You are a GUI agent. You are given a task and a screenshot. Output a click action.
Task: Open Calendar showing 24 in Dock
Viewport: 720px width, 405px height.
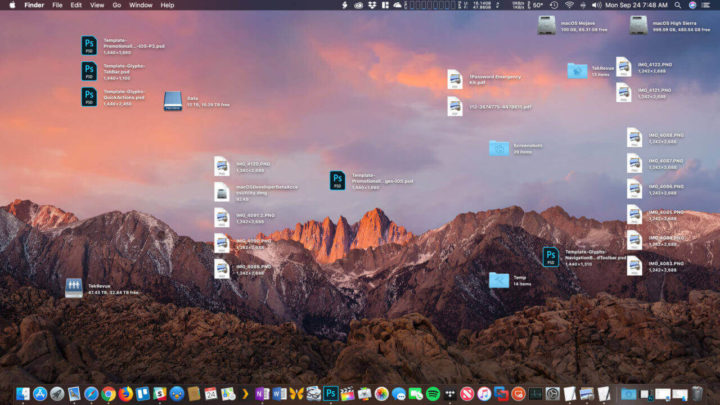(x=211, y=394)
